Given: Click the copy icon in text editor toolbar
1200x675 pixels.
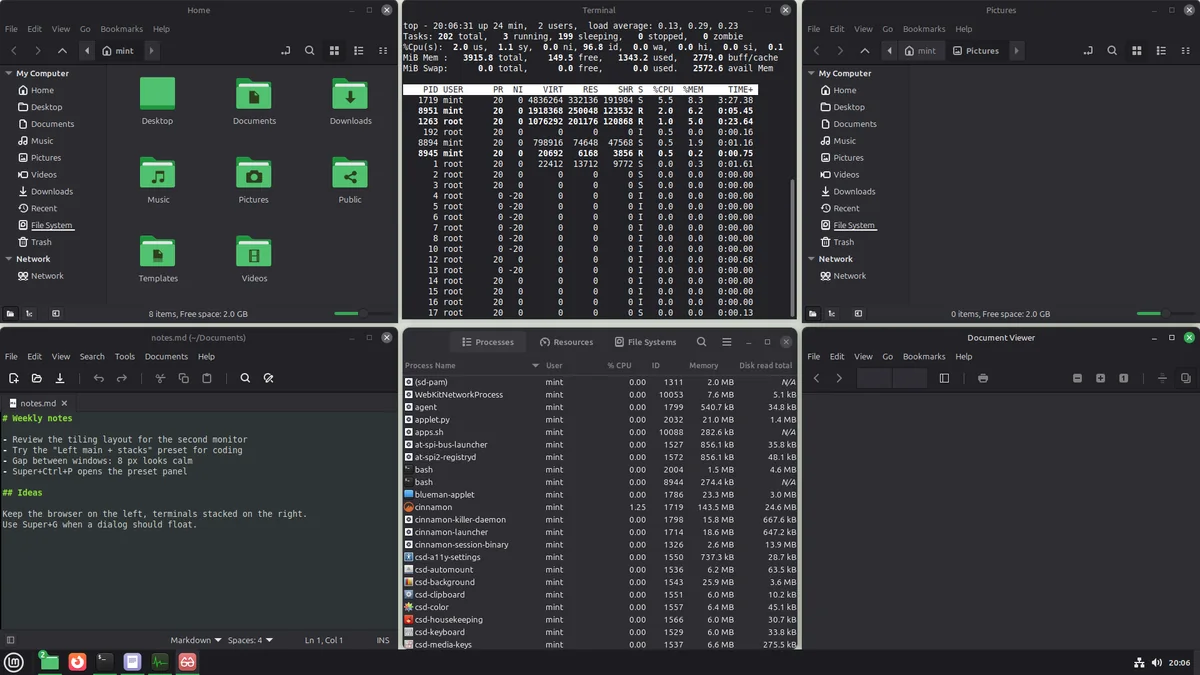Looking at the screenshot, I should [183, 379].
